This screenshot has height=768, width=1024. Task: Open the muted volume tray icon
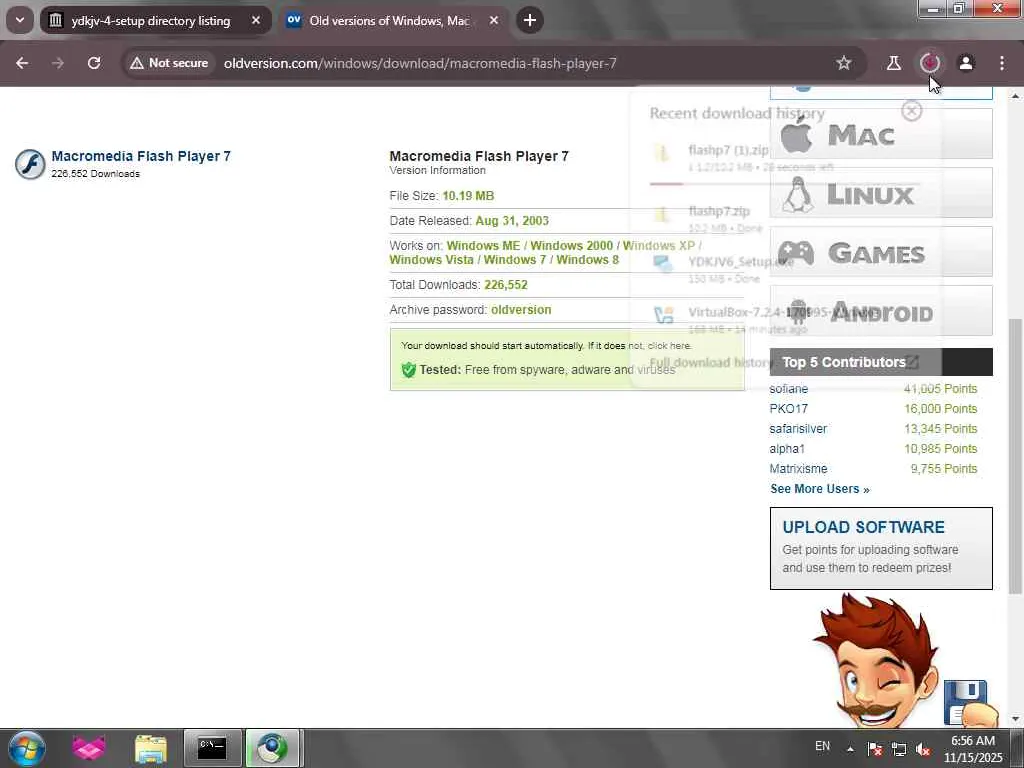coord(923,749)
